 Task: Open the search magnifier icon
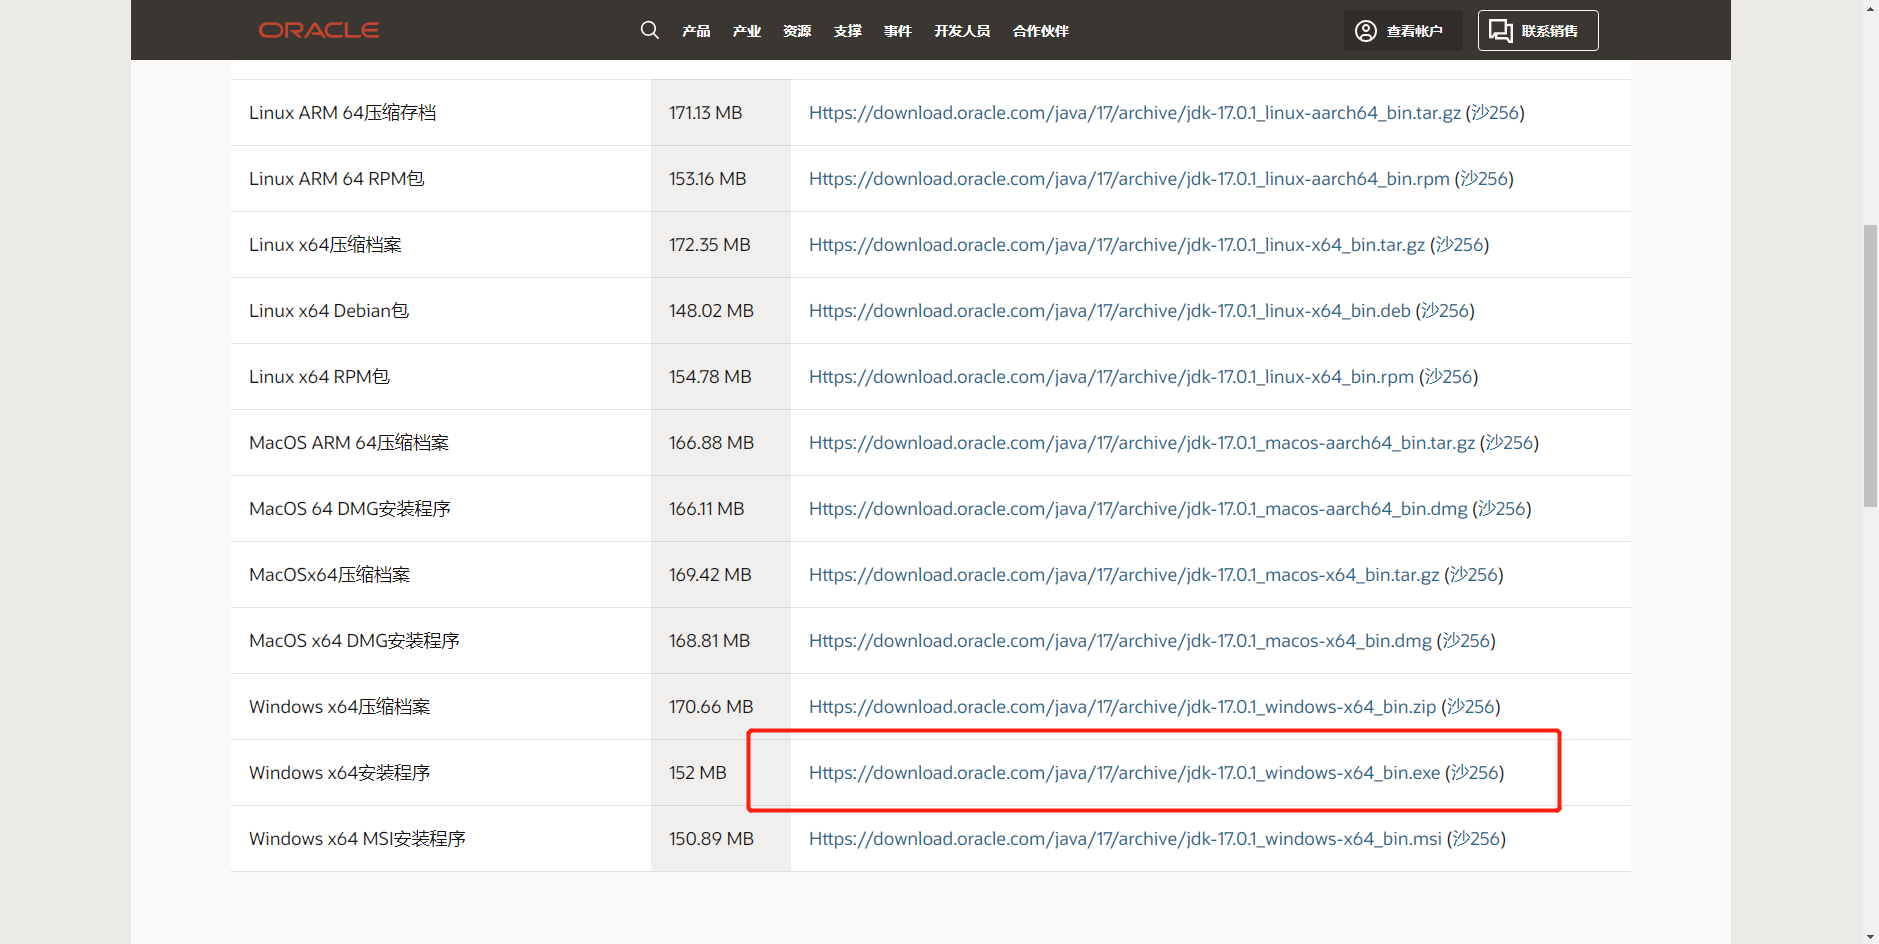(650, 30)
